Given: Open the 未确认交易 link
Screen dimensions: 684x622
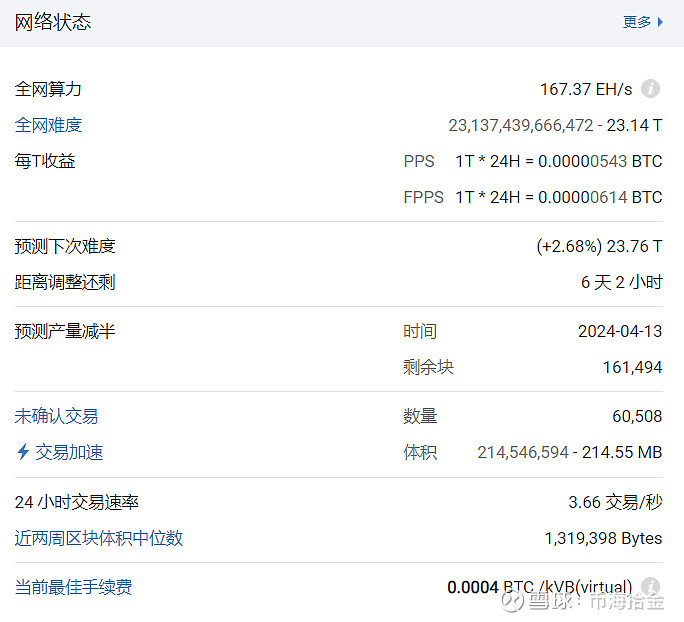Looking at the screenshot, I should 56,416.
